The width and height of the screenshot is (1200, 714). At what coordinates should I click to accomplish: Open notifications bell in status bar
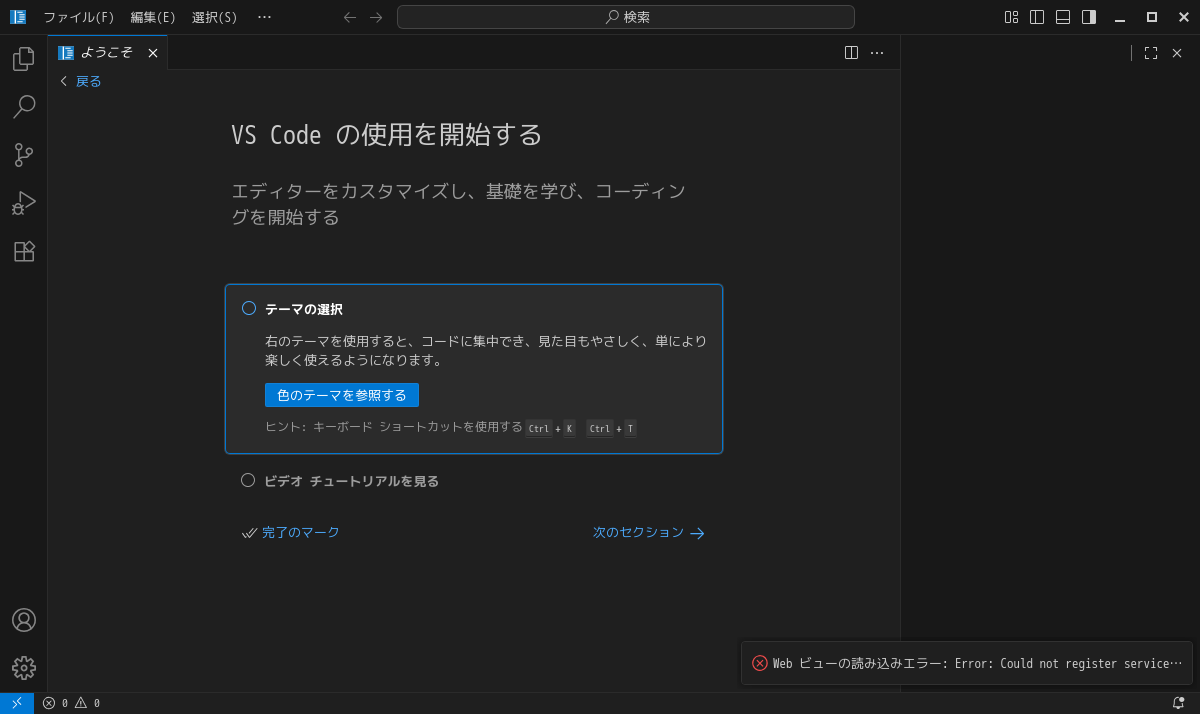[1178, 703]
